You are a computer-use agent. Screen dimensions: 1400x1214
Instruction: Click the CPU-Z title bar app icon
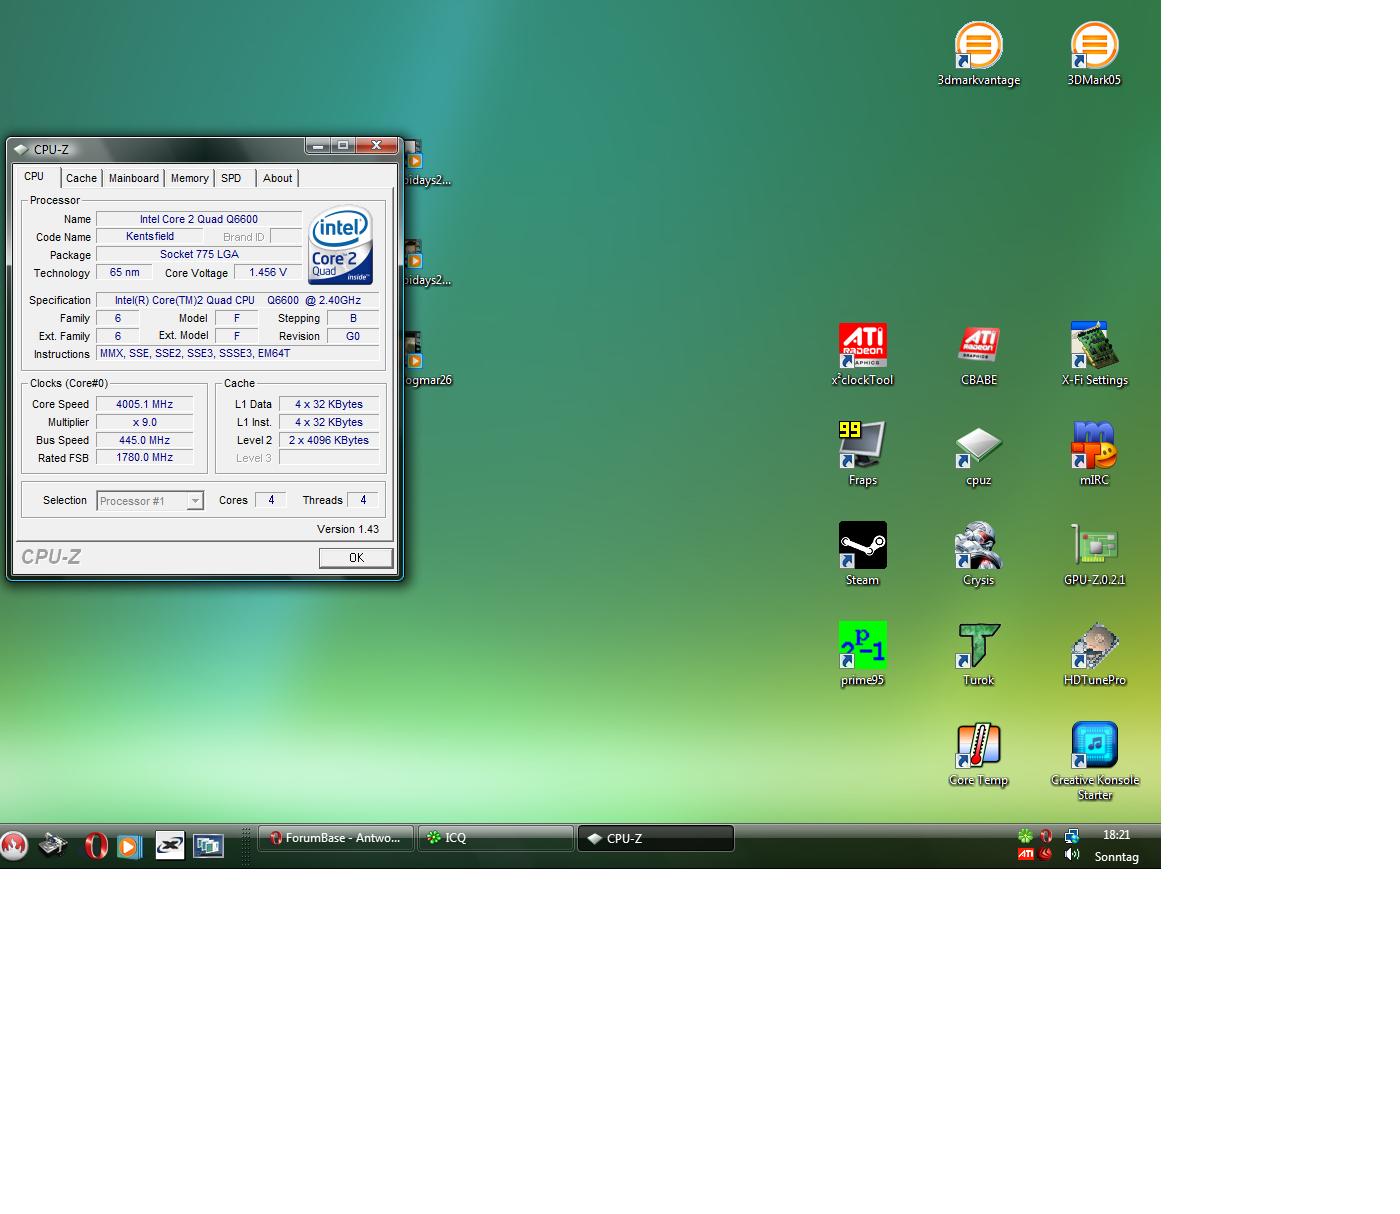[x=21, y=150]
